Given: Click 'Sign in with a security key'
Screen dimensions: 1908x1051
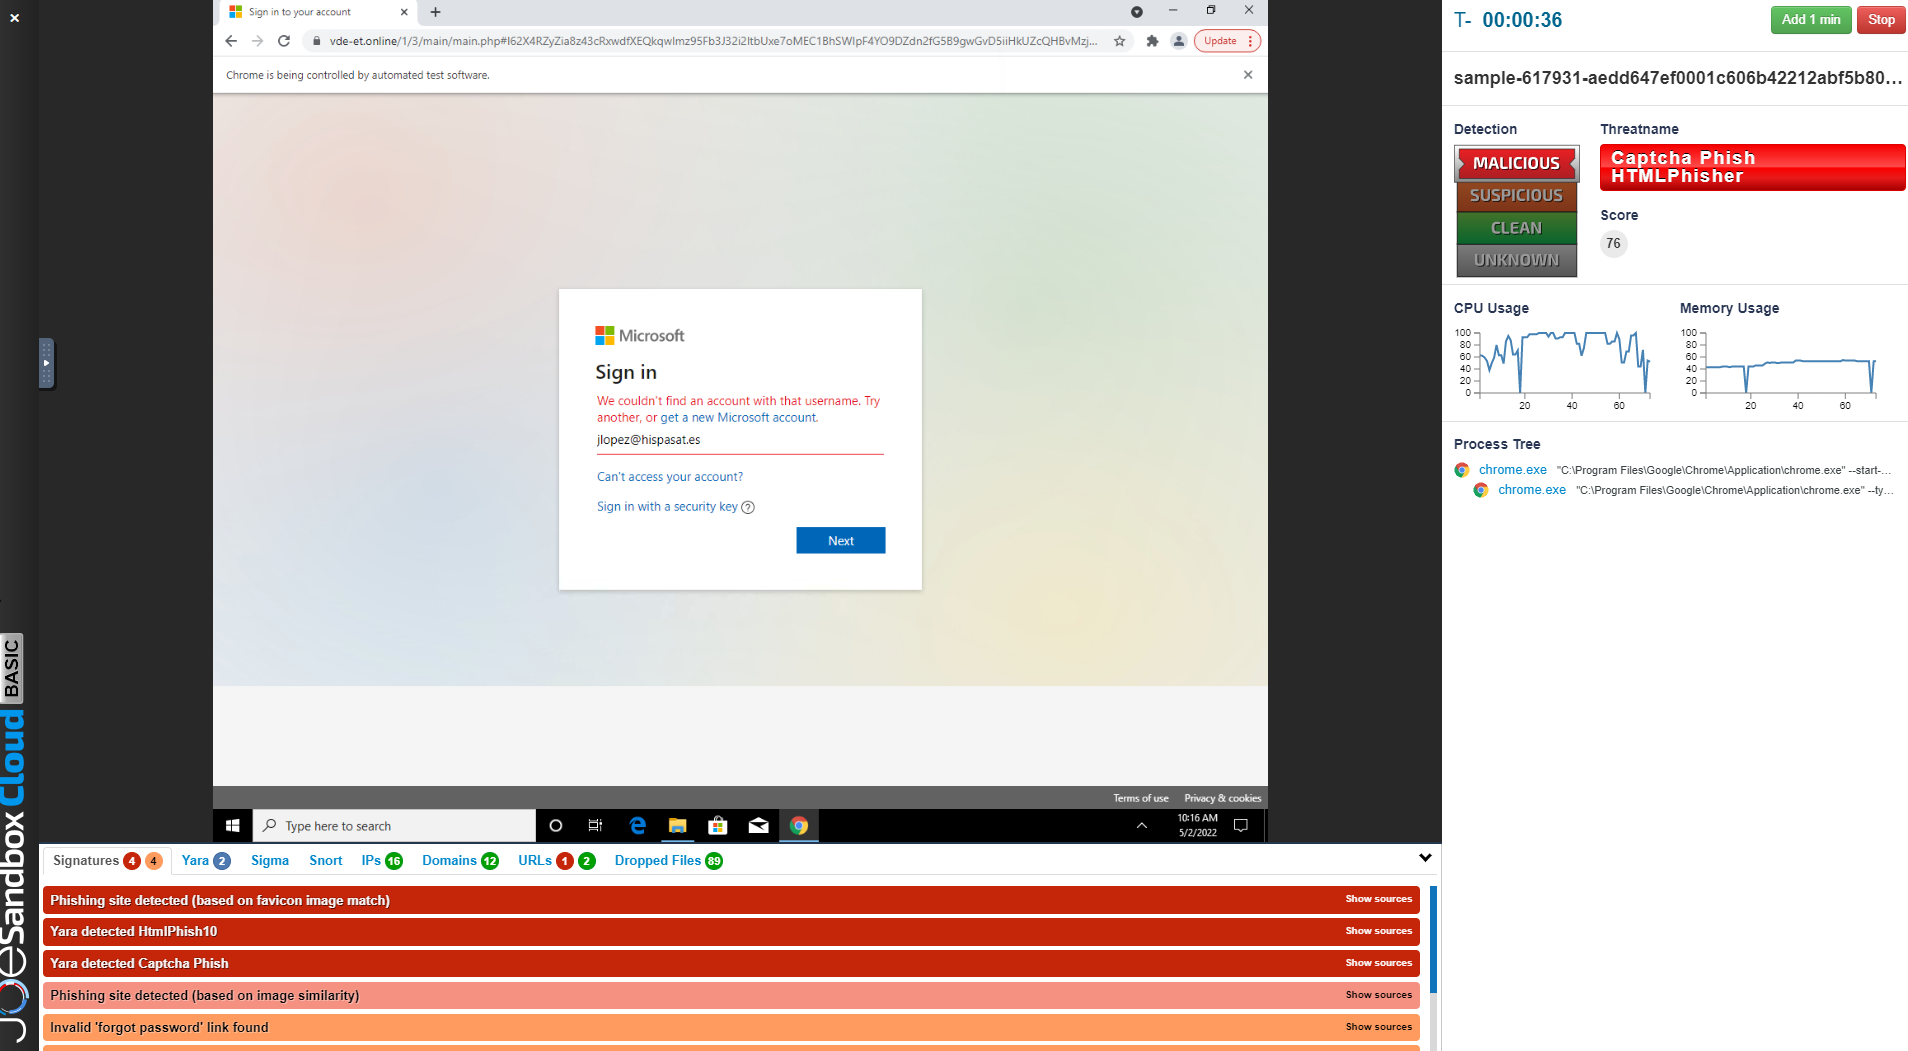Looking at the screenshot, I should [667, 507].
